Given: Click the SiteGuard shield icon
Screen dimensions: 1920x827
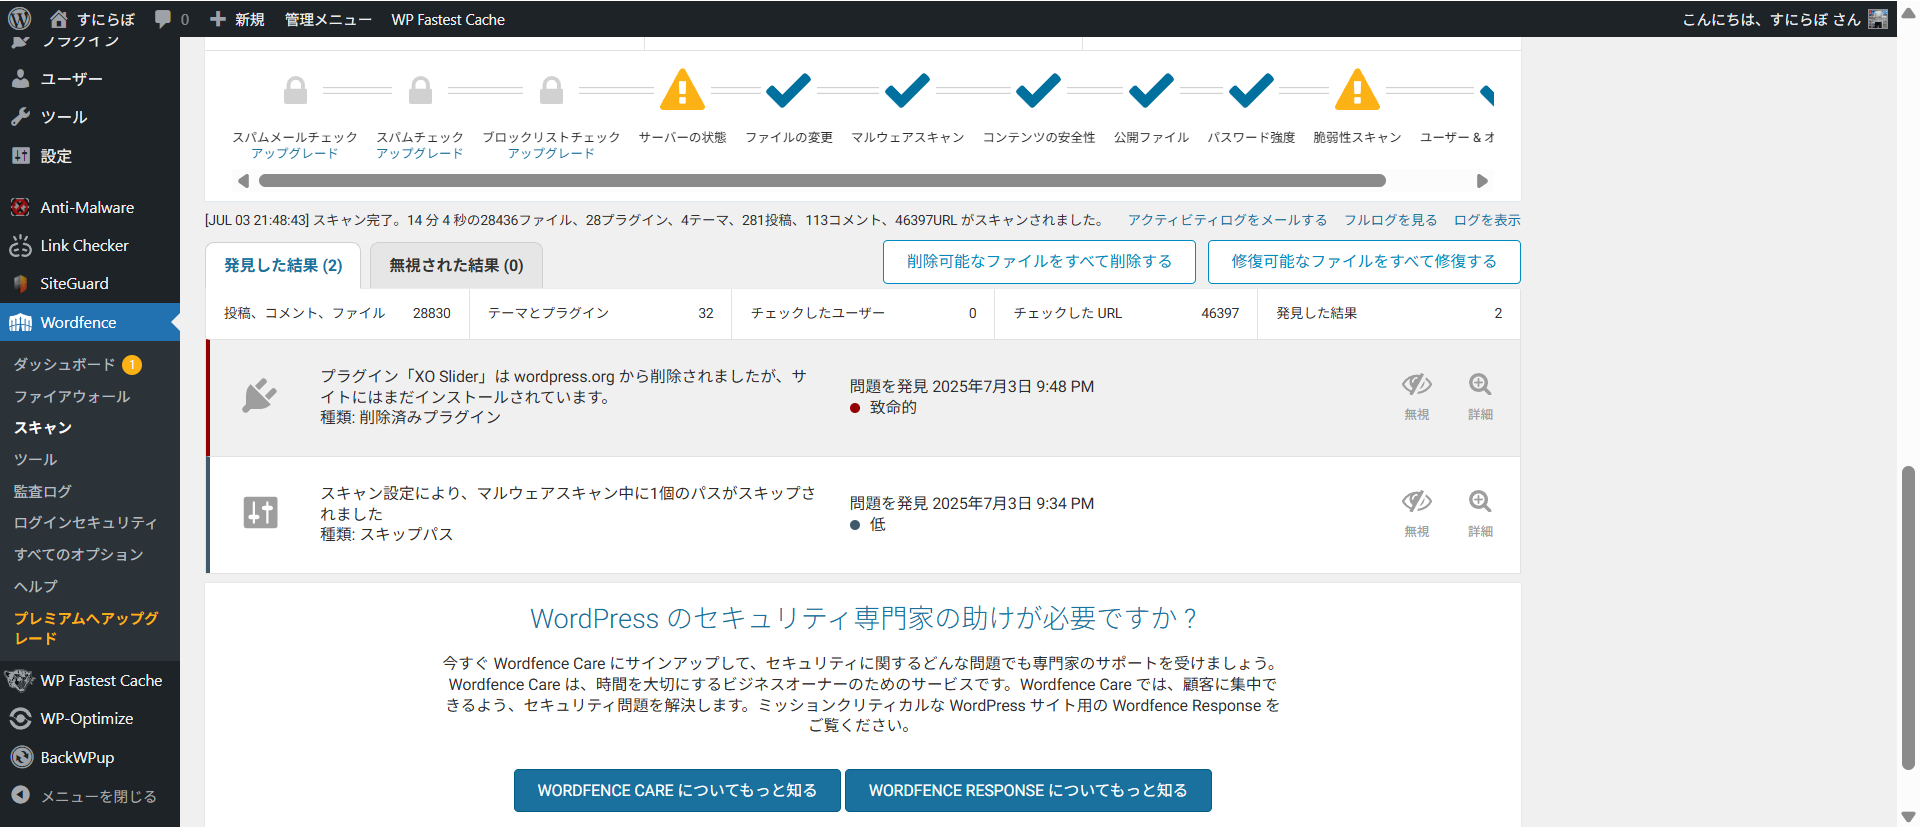Looking at the screenshot, I should pyautogui.click(x=20, y=283).
